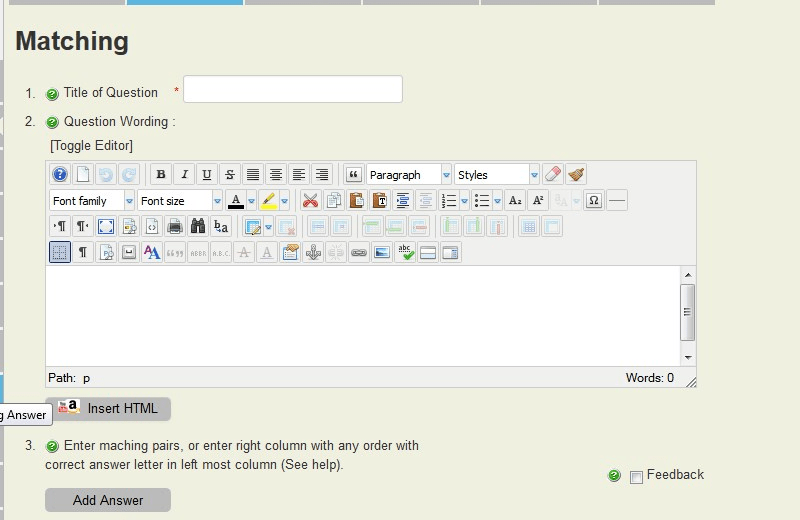
Task: Run the spell checker
Action: [x=405, y=252]
